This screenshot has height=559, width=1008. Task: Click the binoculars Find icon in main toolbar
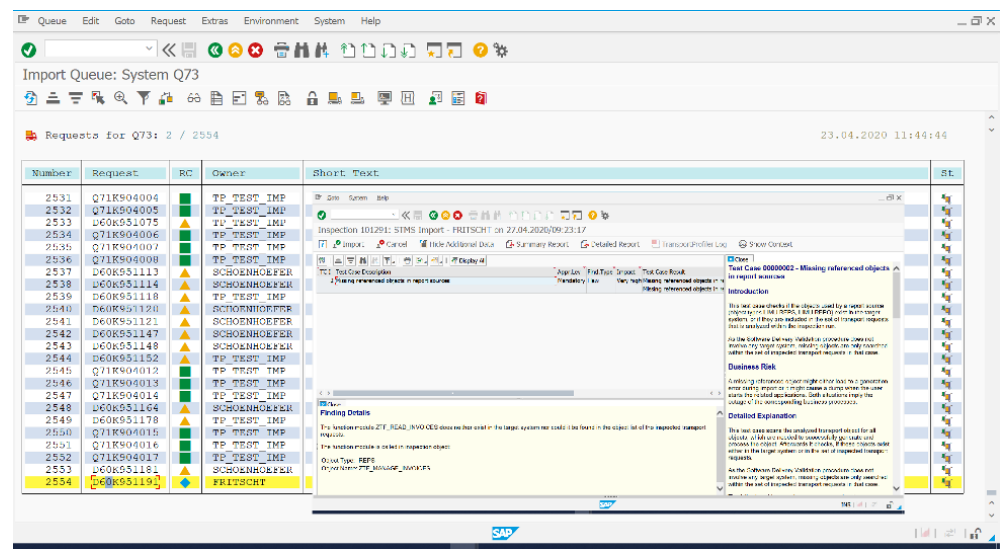tap(301, 49)
